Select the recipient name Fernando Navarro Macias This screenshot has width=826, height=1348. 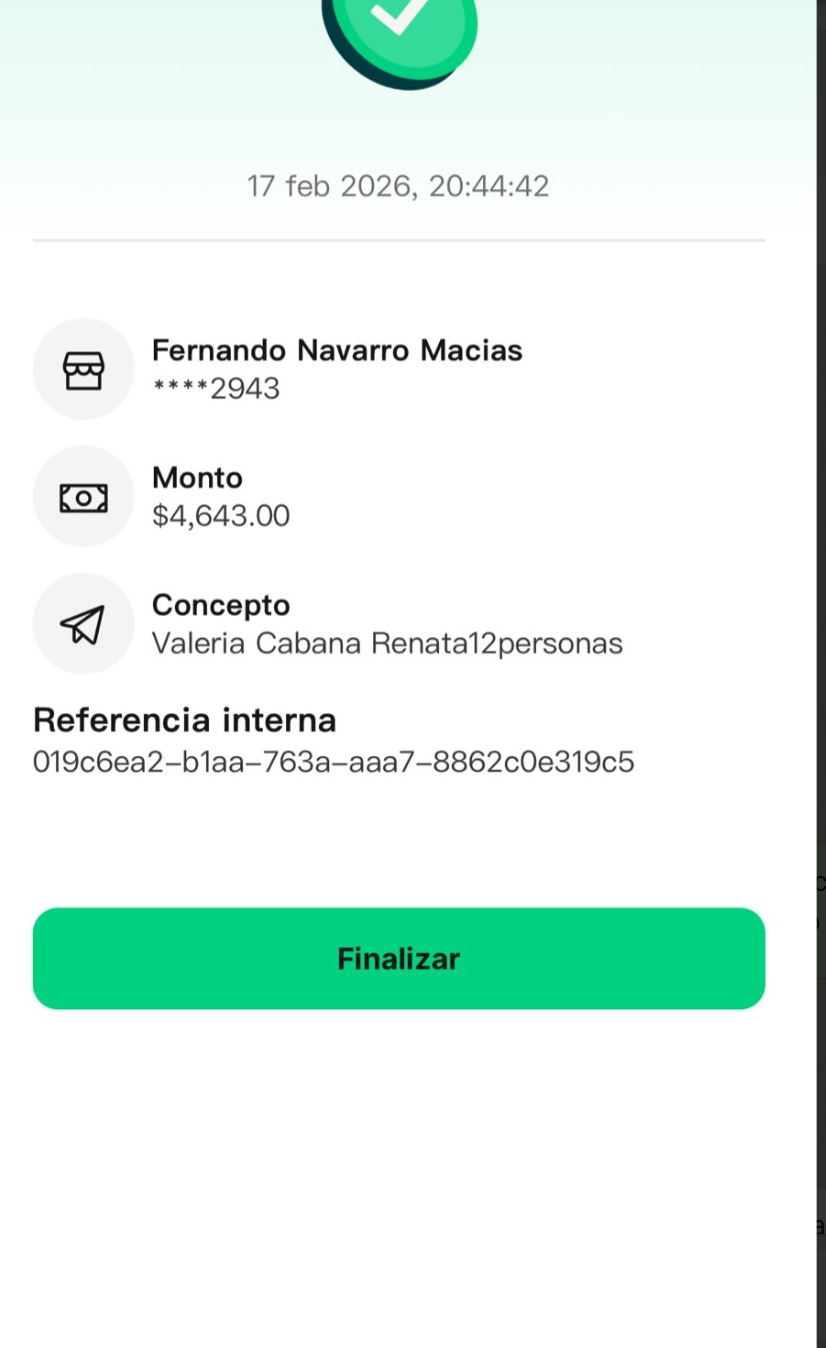click(x=337, y=351)
